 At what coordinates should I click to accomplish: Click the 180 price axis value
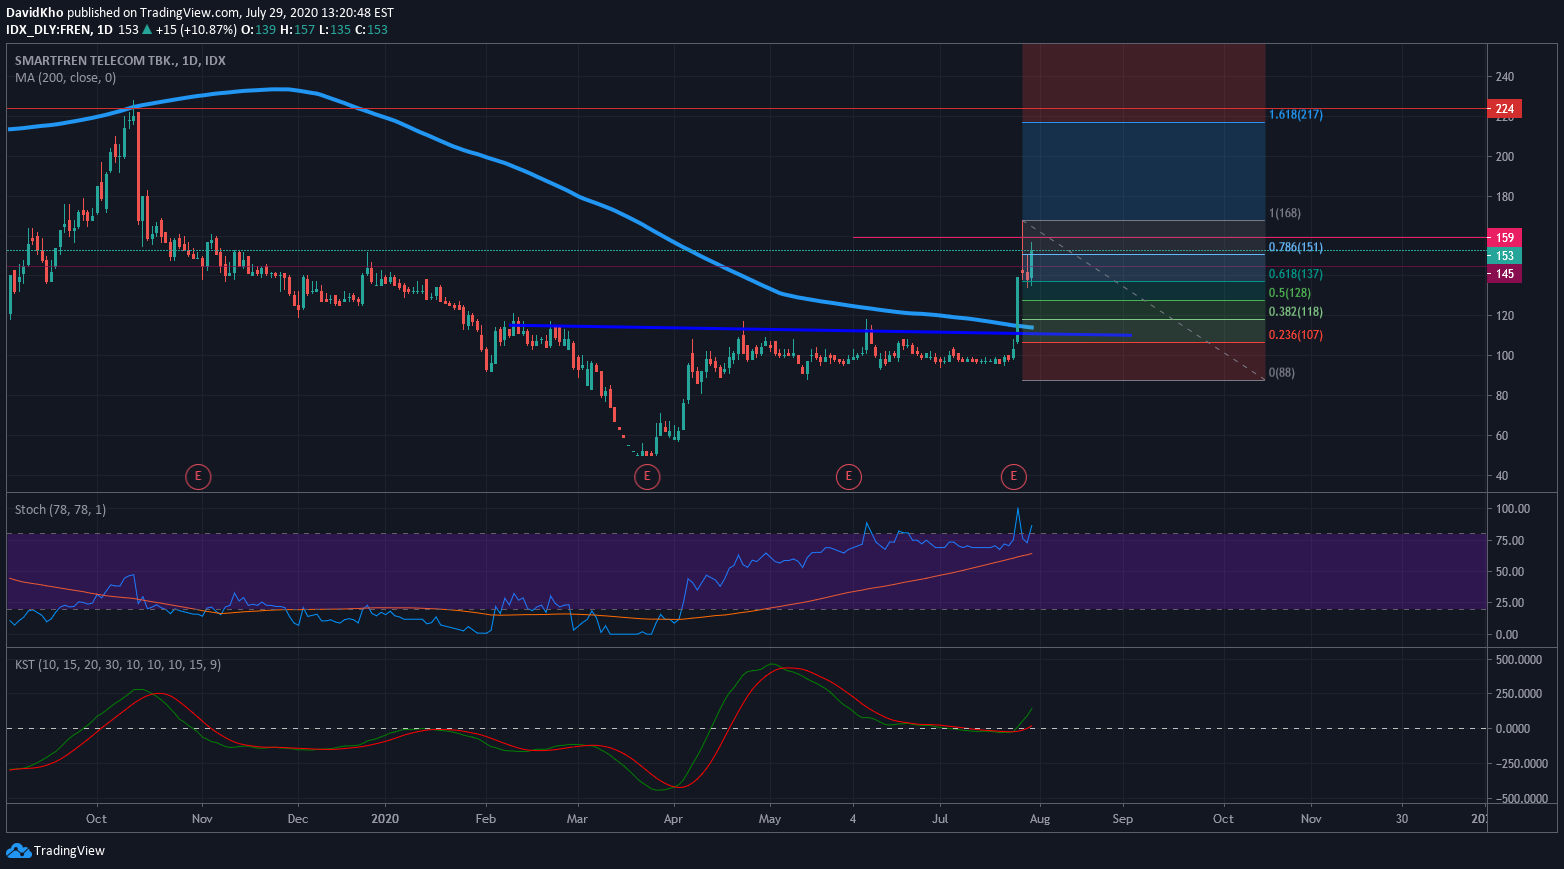(x=1504, y=197)
